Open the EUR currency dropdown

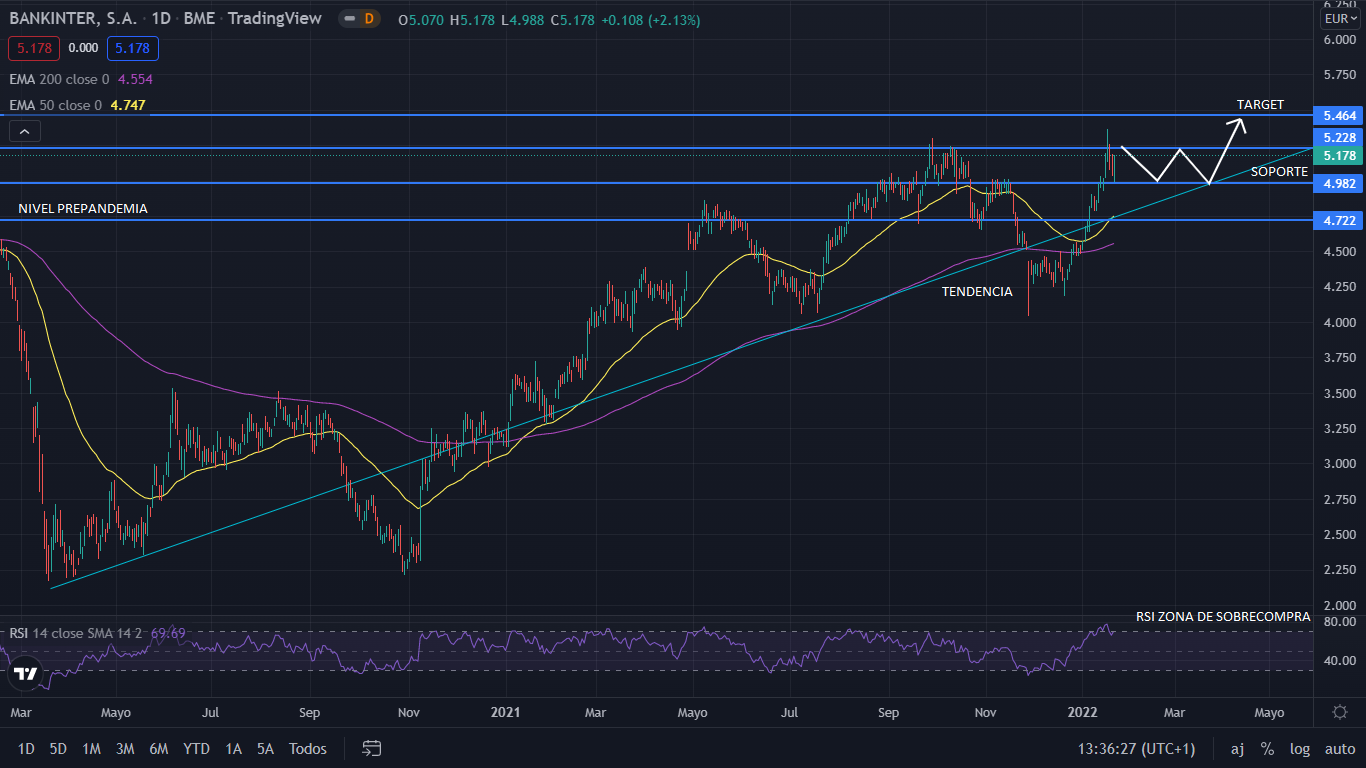coord(1339,19)
